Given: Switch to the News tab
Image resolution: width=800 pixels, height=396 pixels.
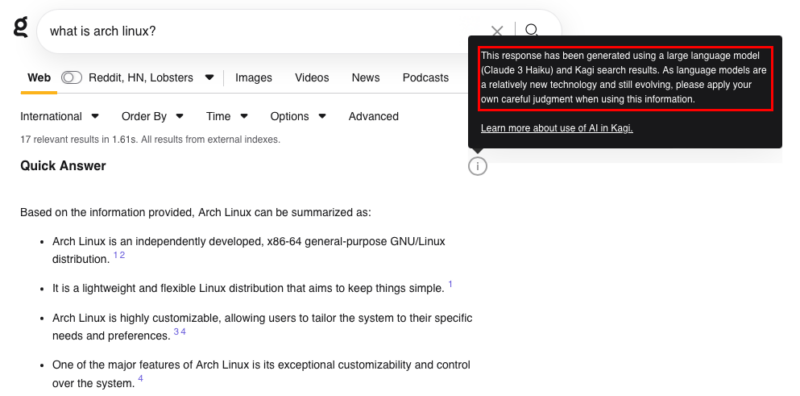Looking at the screenshot, I should (x=365, y=78).
